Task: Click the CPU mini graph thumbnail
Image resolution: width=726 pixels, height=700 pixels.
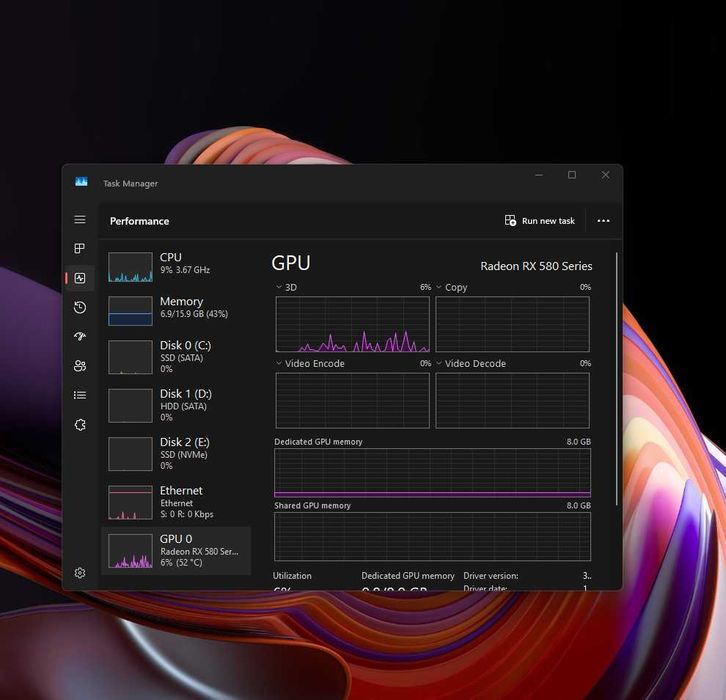Action: pos(130,267)
